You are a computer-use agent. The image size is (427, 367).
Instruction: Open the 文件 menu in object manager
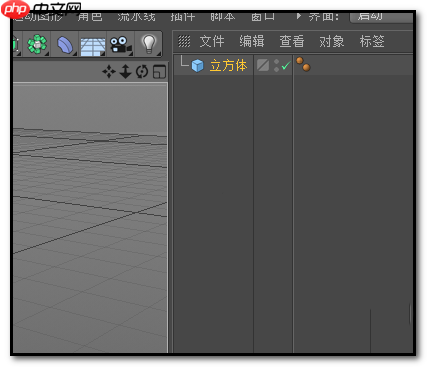click(x=212, y=41)
